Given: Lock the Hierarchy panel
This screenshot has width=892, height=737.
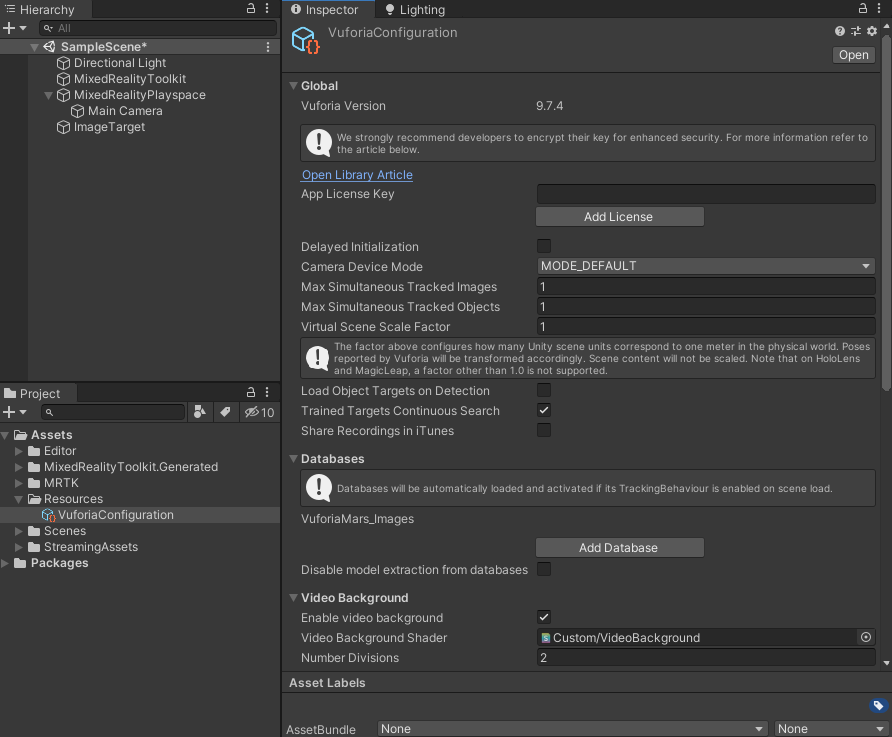Looking at the screenshot, I should 251,9.
